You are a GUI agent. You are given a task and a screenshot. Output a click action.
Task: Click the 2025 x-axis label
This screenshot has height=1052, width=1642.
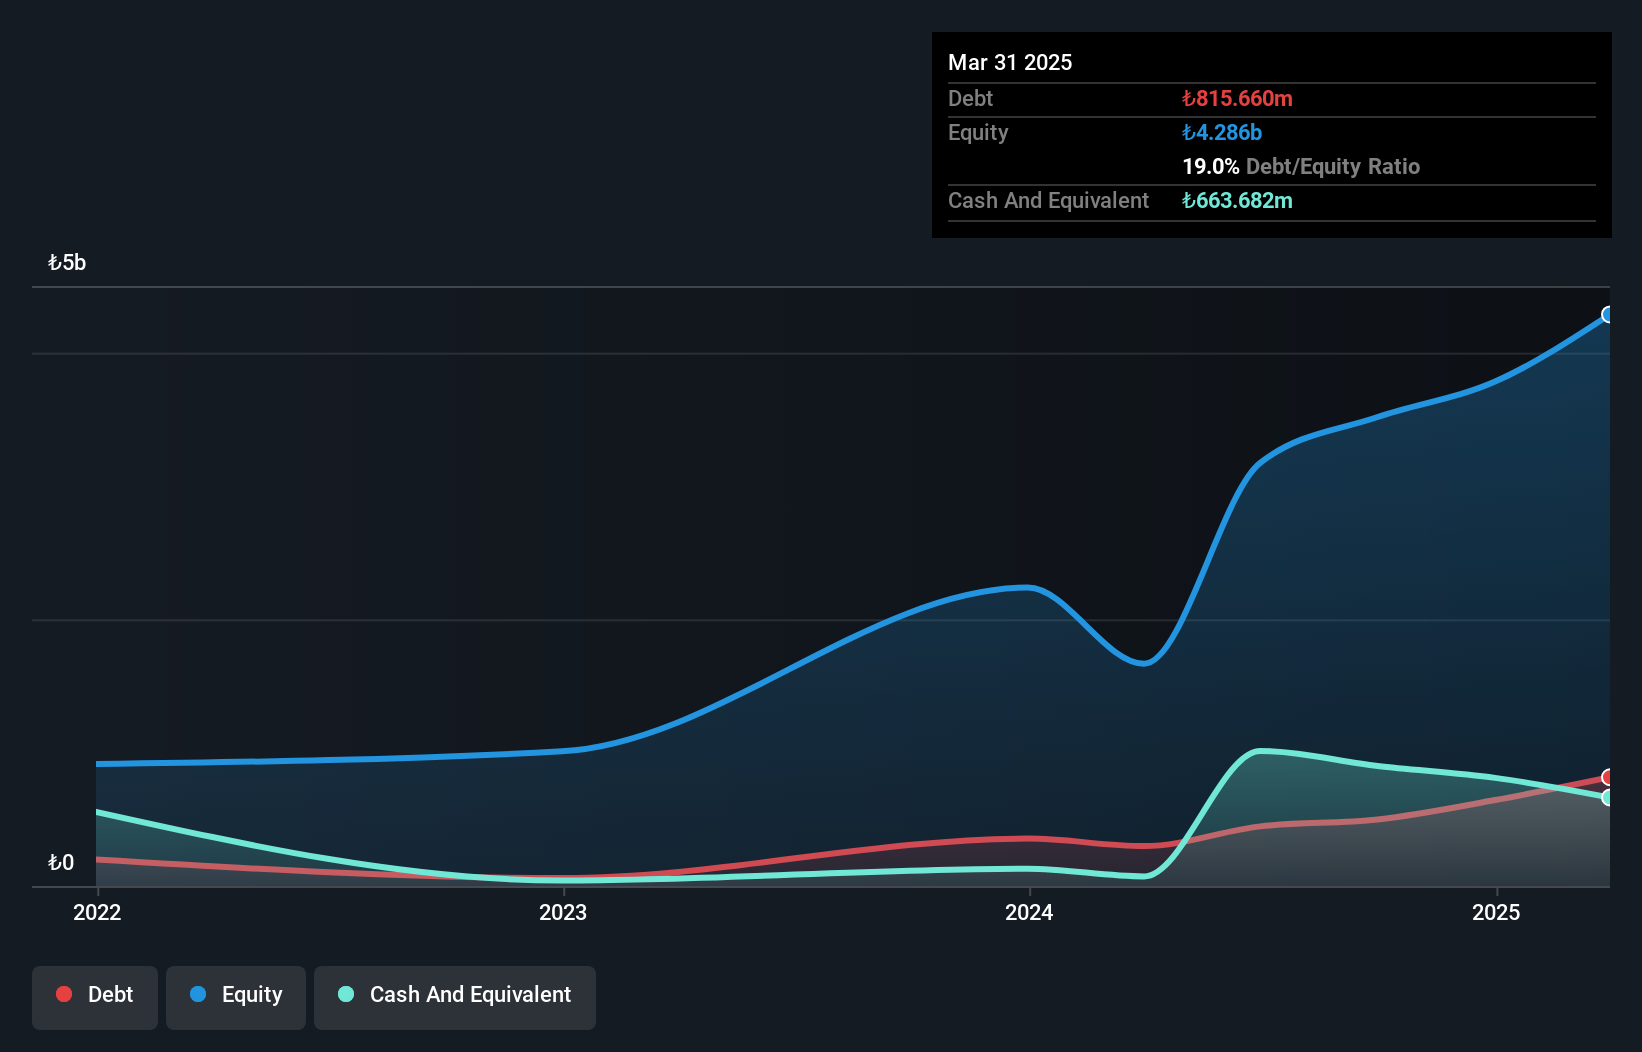[1496, 912]
